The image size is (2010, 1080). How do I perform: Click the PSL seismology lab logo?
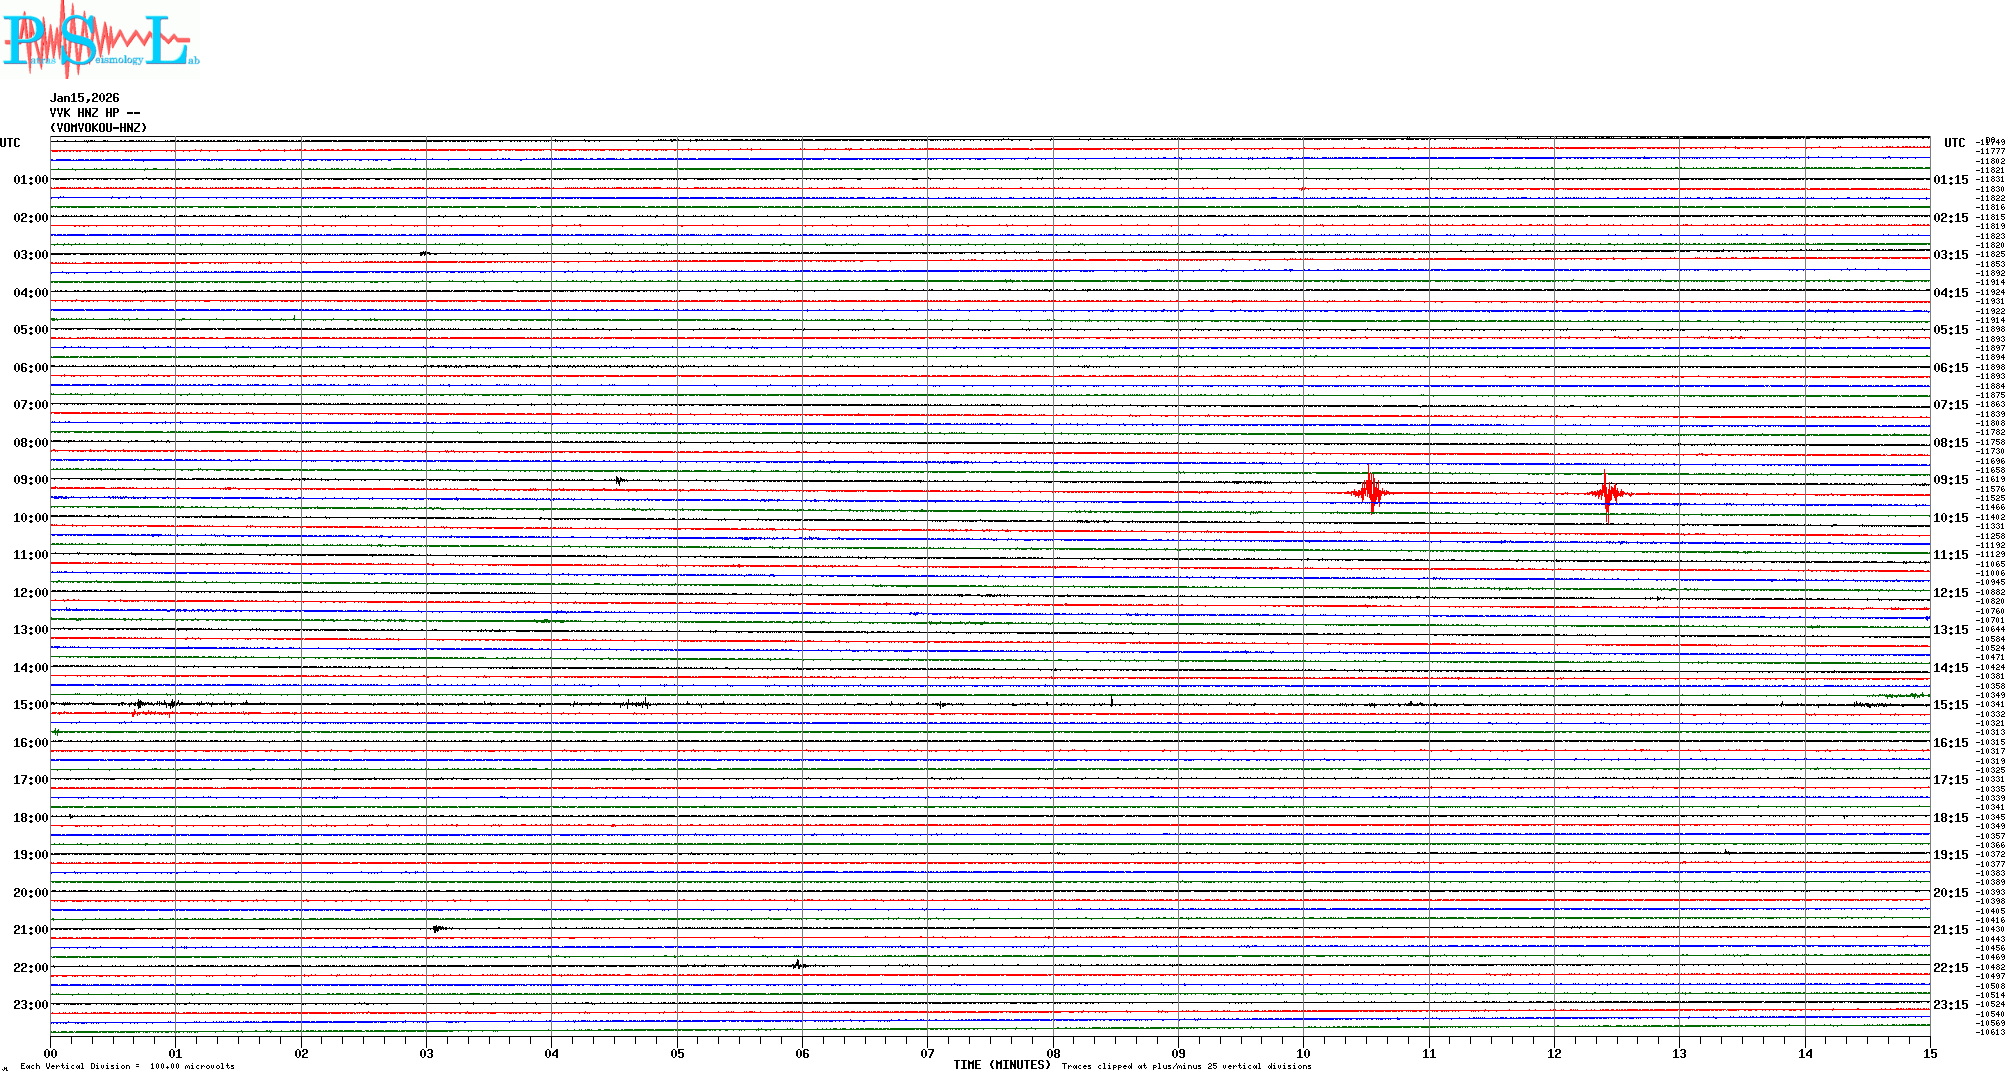[100, 40]
